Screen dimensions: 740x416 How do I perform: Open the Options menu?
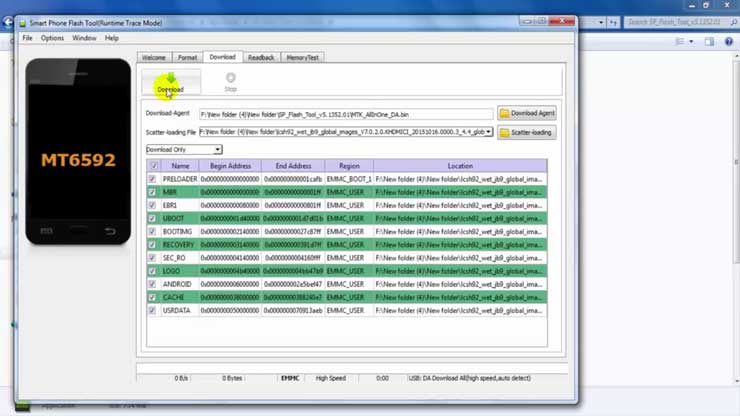(52, 38)
